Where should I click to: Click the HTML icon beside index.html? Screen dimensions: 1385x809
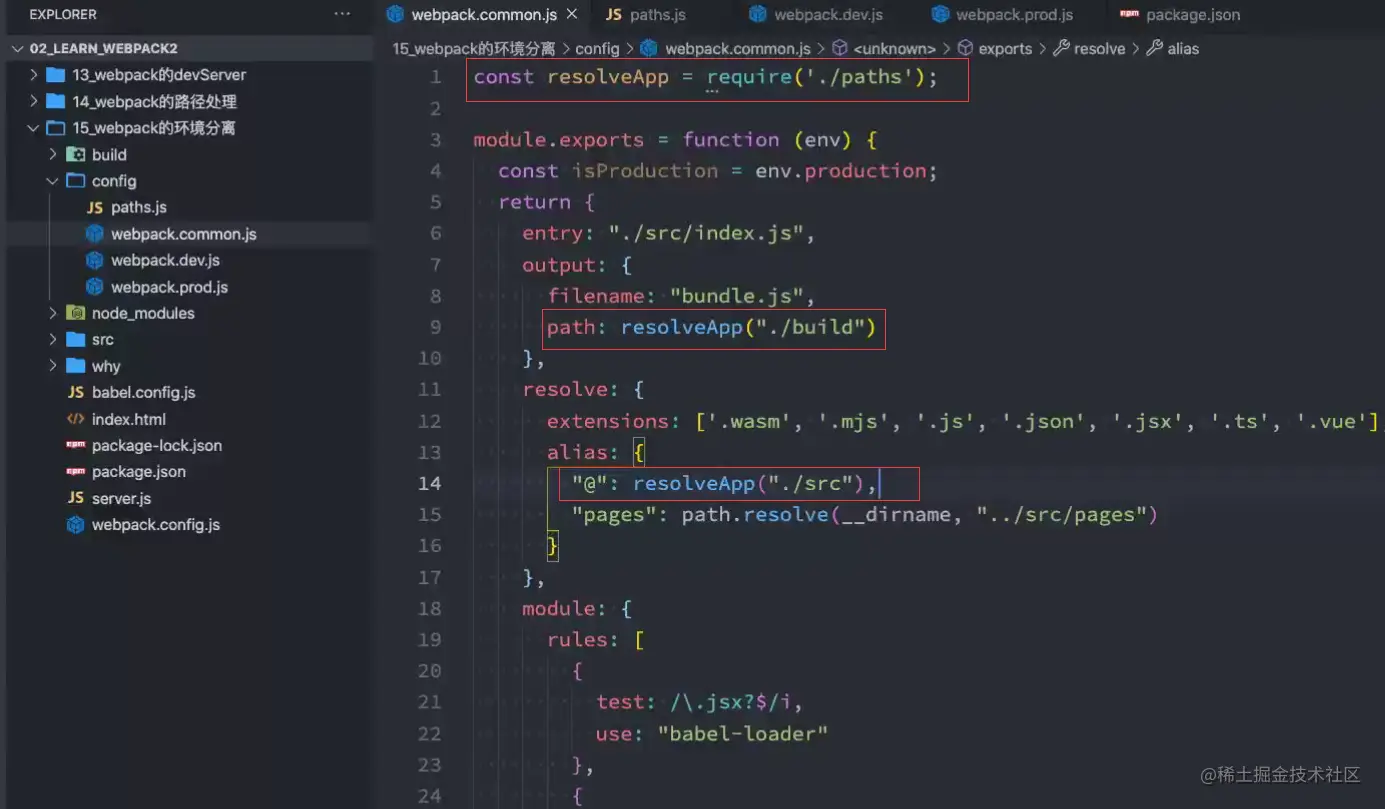tap(75, 419)
